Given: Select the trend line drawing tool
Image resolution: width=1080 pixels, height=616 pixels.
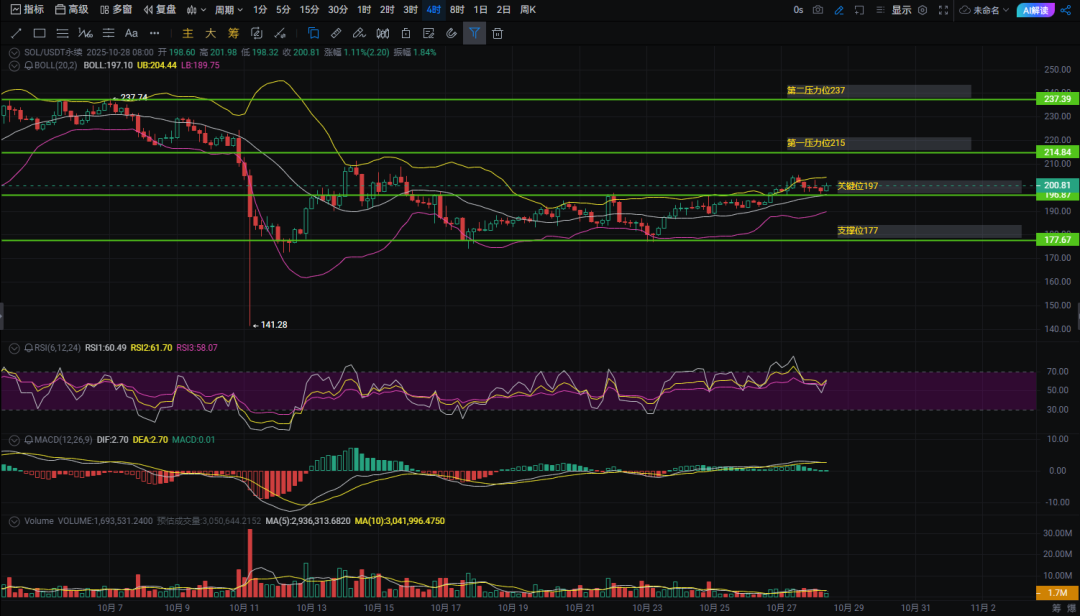Looking at the screenshot, I should coord(17,33).
